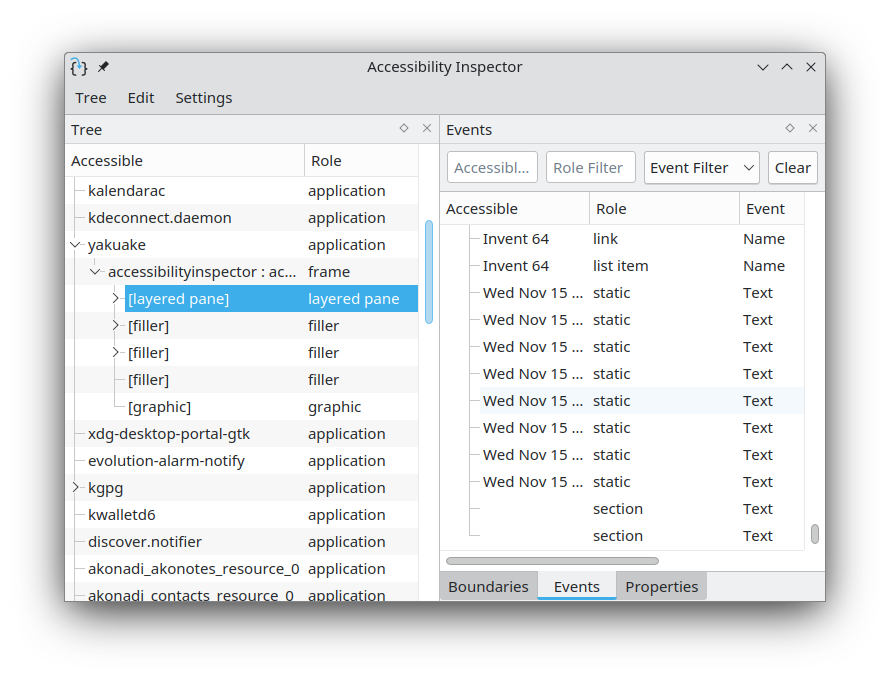Click the pin icon in title bar

(103, 67)
